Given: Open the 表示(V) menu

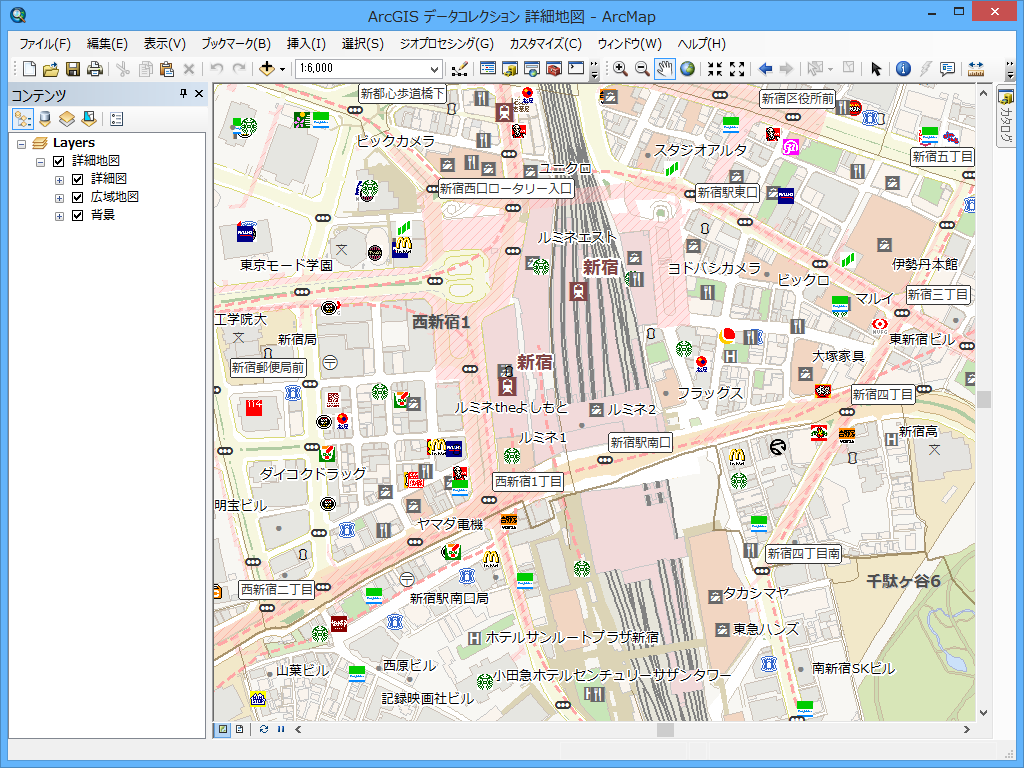Looking at the screenshot, I should coord(165,44).
